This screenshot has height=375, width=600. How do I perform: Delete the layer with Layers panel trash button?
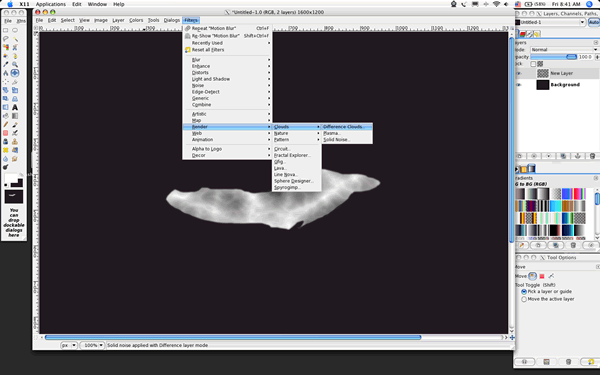[x=592, y=156]
